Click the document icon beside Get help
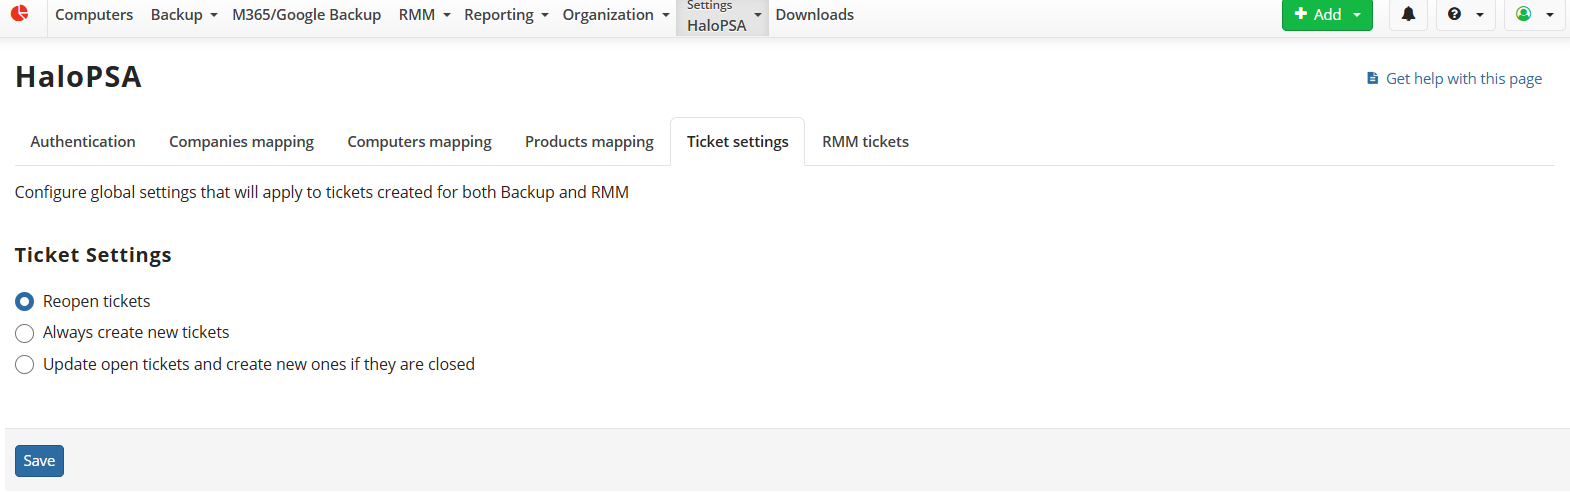The width and height of the screenshot is (1570, 494). (1372, 78)
